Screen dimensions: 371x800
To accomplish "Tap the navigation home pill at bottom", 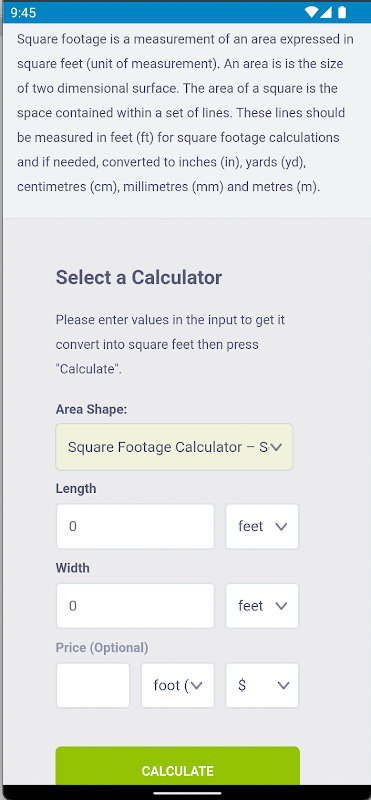I will click(x=187, y=794).
